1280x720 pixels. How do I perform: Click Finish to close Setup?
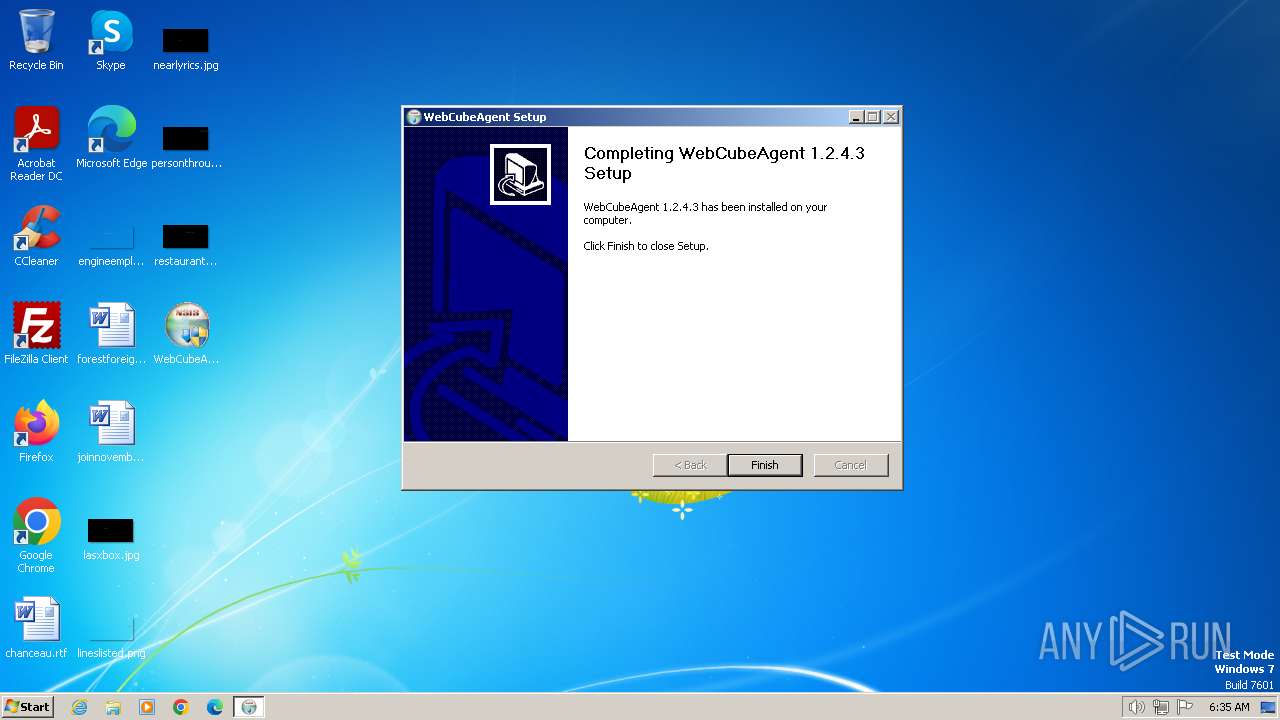(x=764, y=465)
